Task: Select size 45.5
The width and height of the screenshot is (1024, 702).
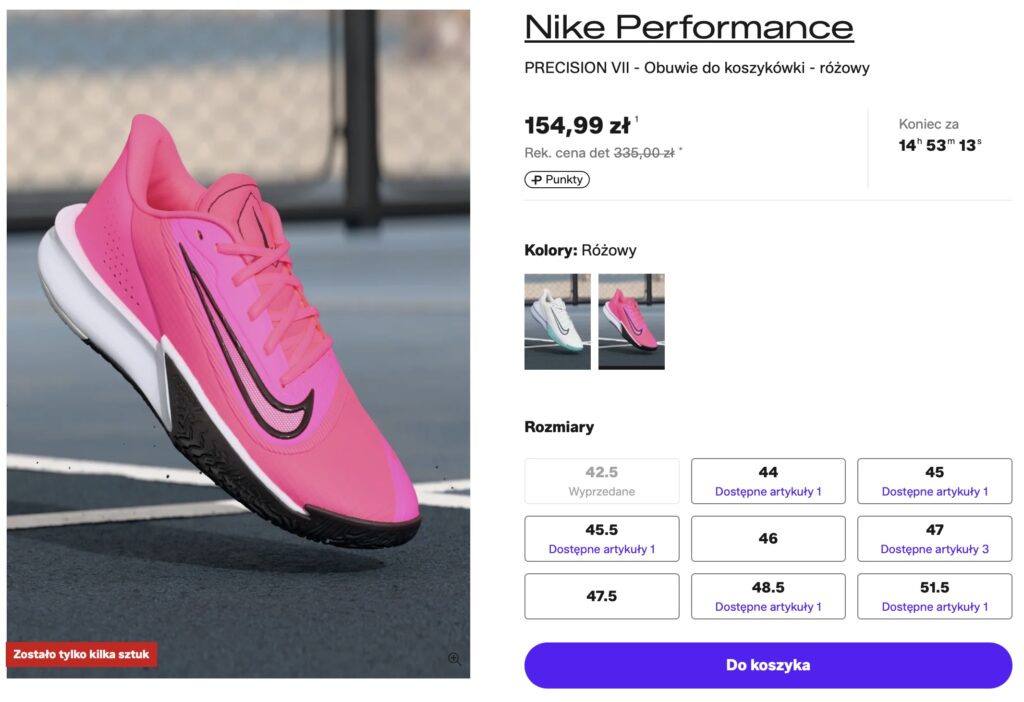Action: click(x=602, y=539)
